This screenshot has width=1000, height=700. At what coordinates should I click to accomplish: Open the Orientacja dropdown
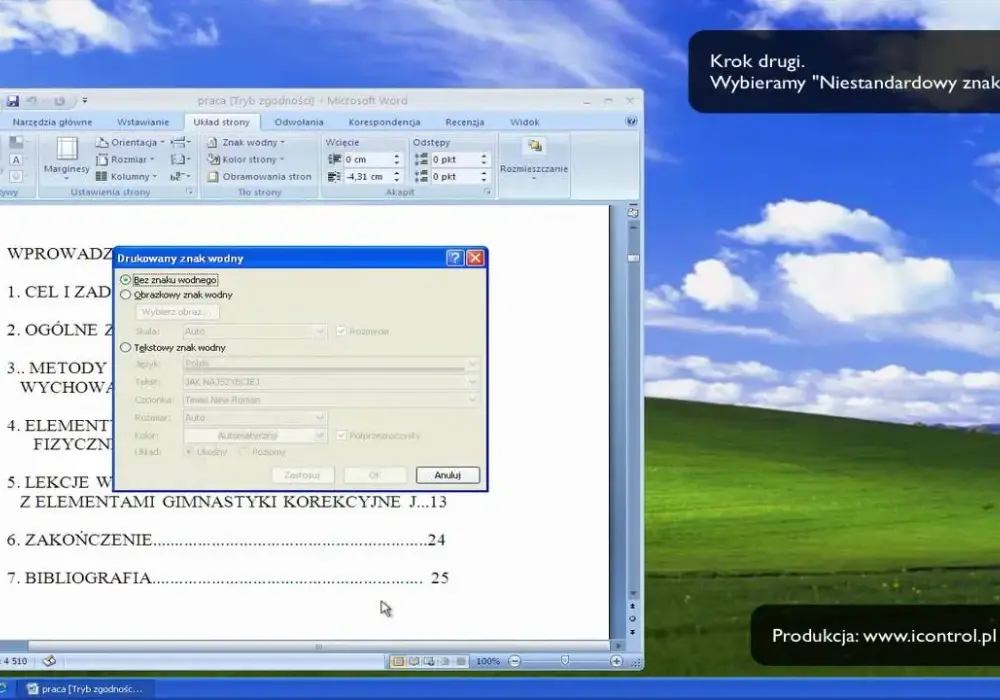coord(130,142)
